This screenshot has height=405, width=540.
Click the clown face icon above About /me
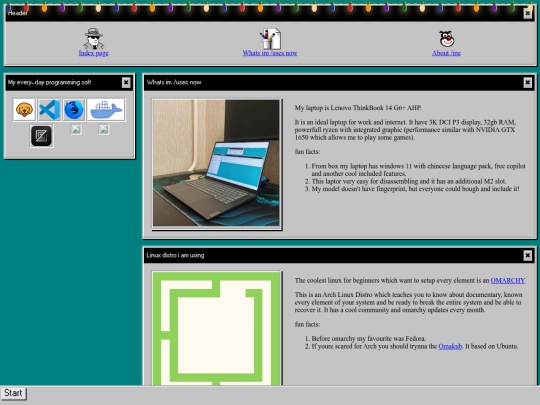coord(447,39)
